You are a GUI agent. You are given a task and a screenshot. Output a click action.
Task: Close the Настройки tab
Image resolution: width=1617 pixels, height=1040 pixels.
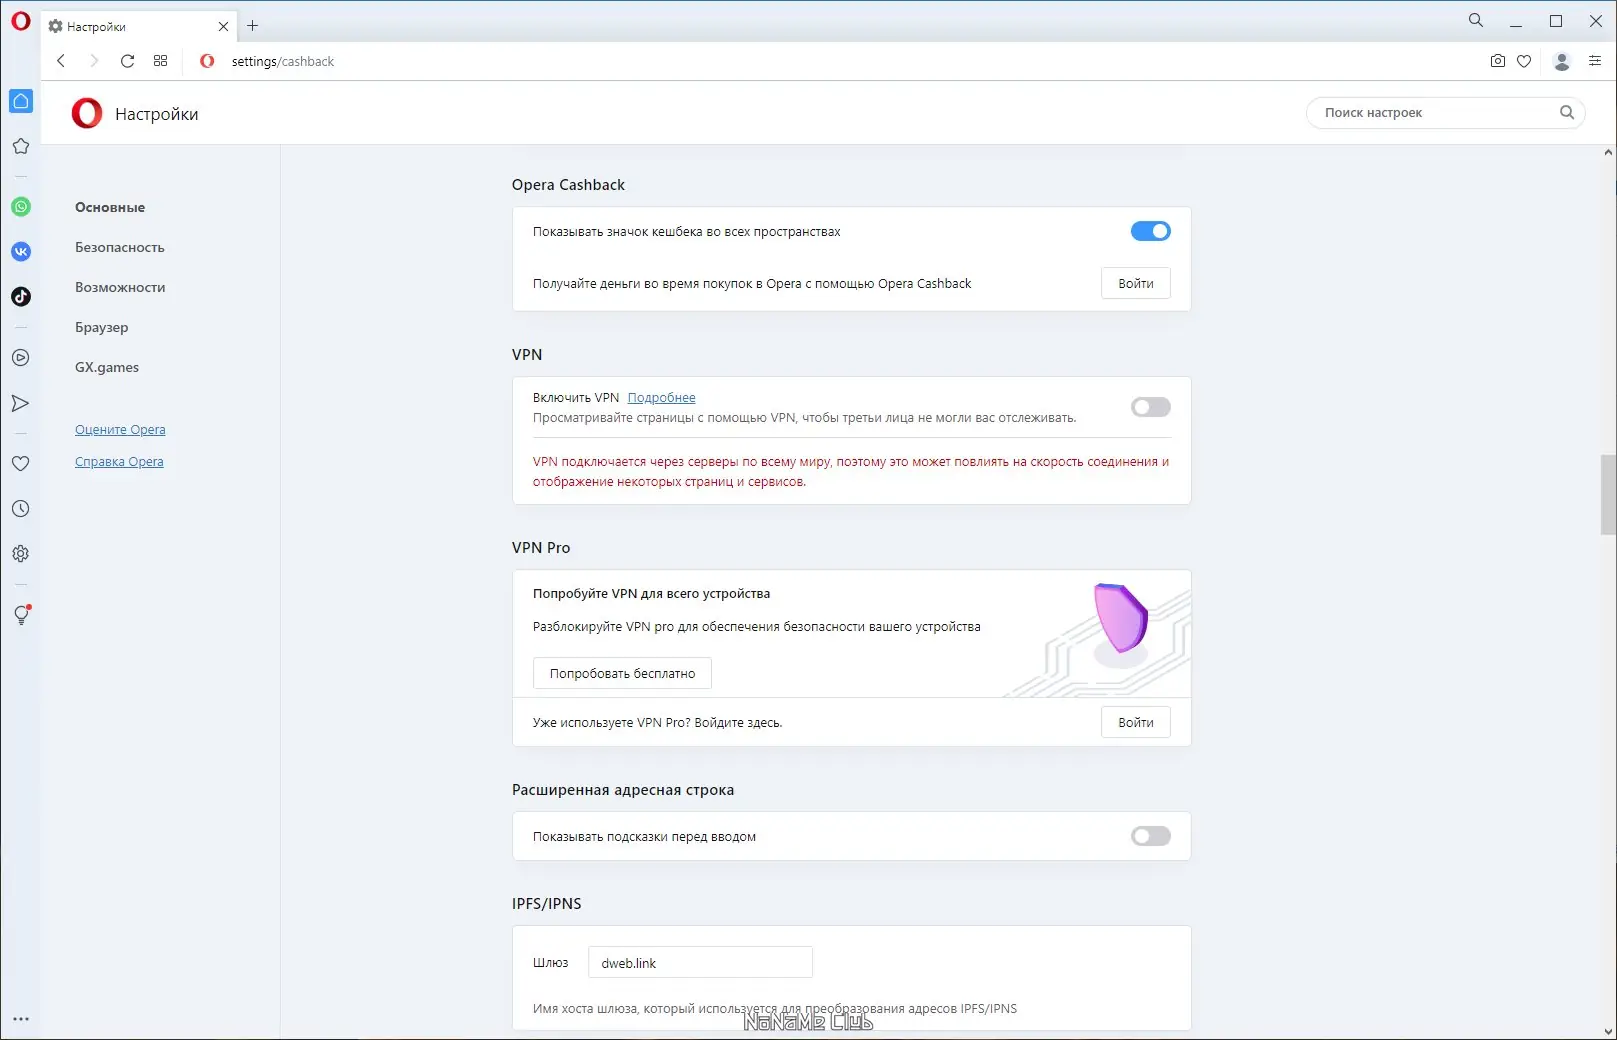click(223, 27)
